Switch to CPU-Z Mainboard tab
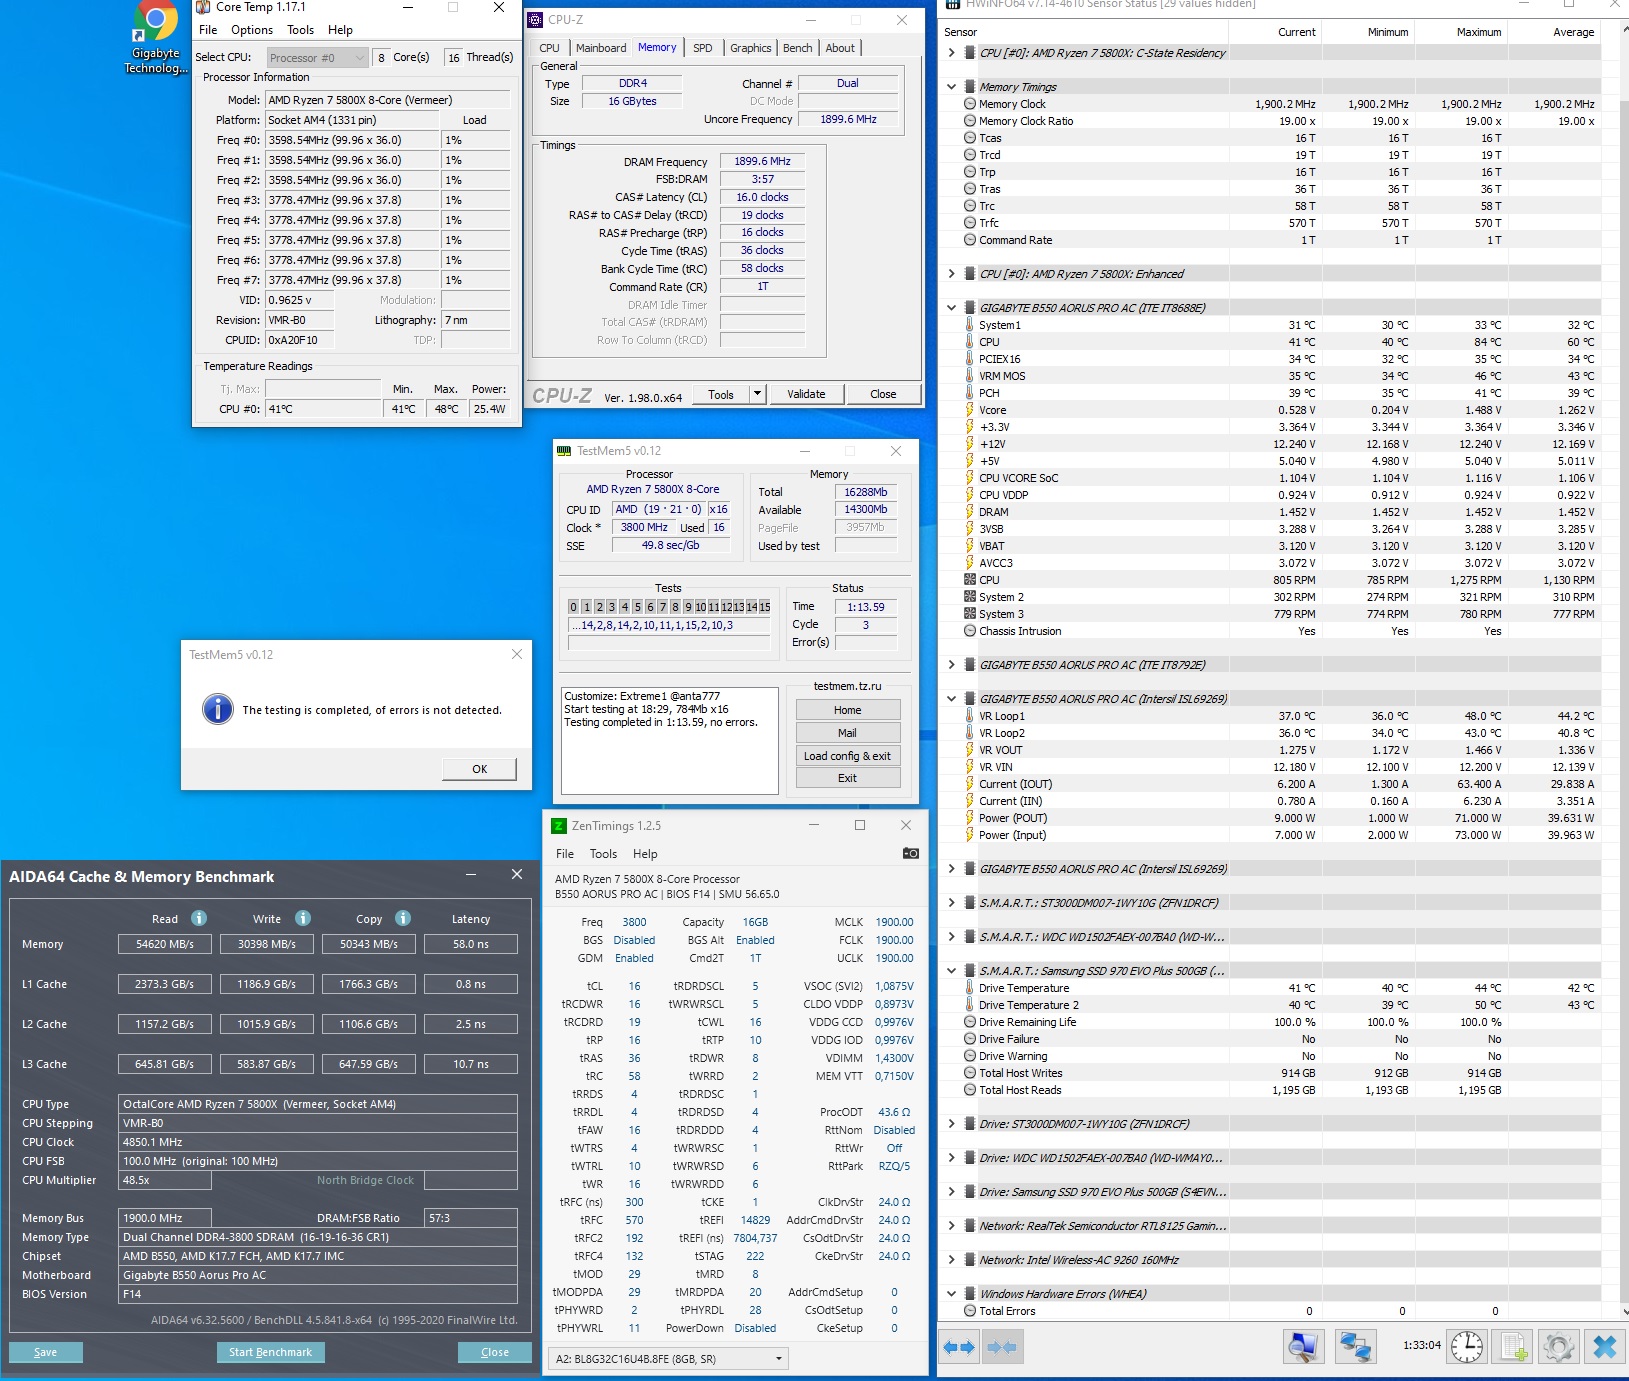1629x1381 pixels. point(601,48)
